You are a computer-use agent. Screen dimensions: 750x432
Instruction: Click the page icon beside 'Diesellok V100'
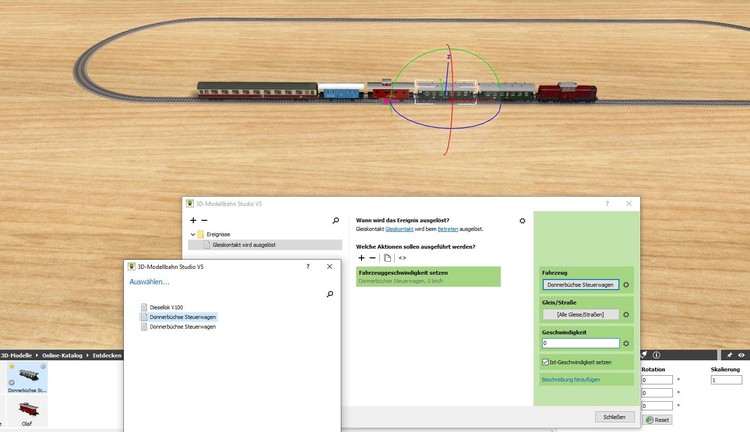[x=144, y=307]
